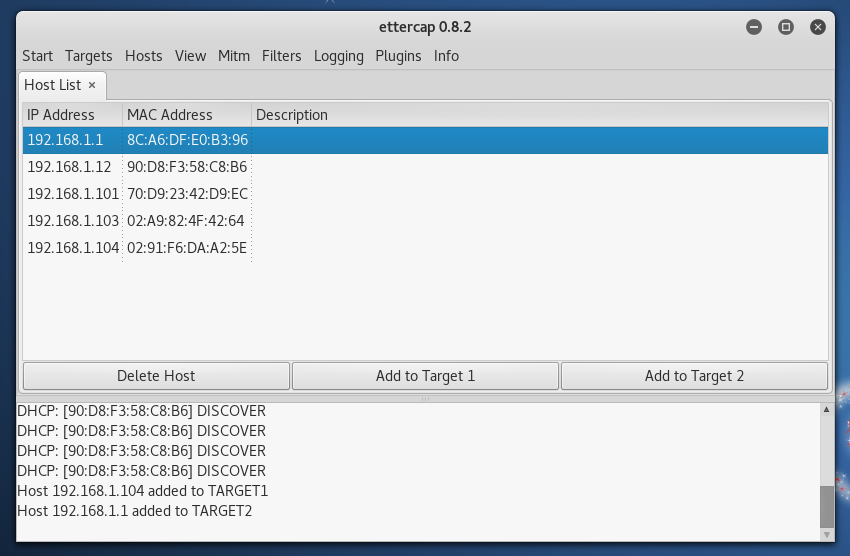Click the log panel scrollbar thumb
The height and width of the screenshot is (556, 850).
click(827, 507)
